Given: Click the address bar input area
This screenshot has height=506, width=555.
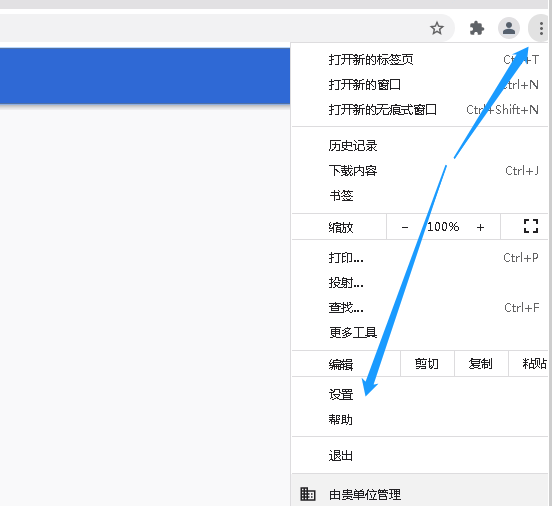Looking at the screenshot, I should [212, 28].
